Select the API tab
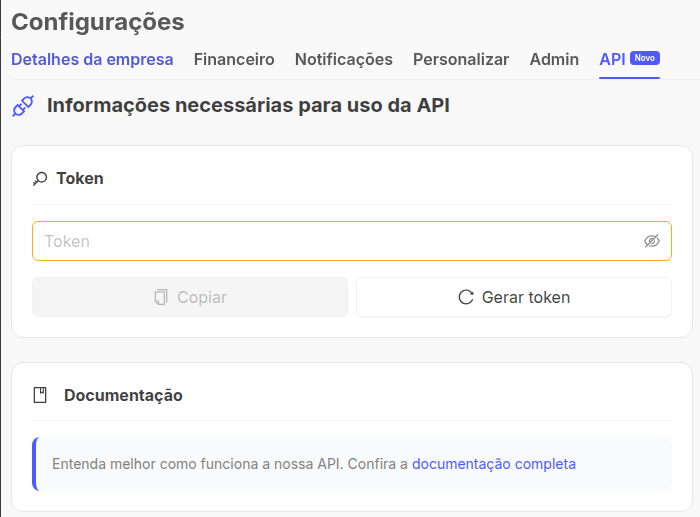This screenshot has height=517, width=700. 612,59
